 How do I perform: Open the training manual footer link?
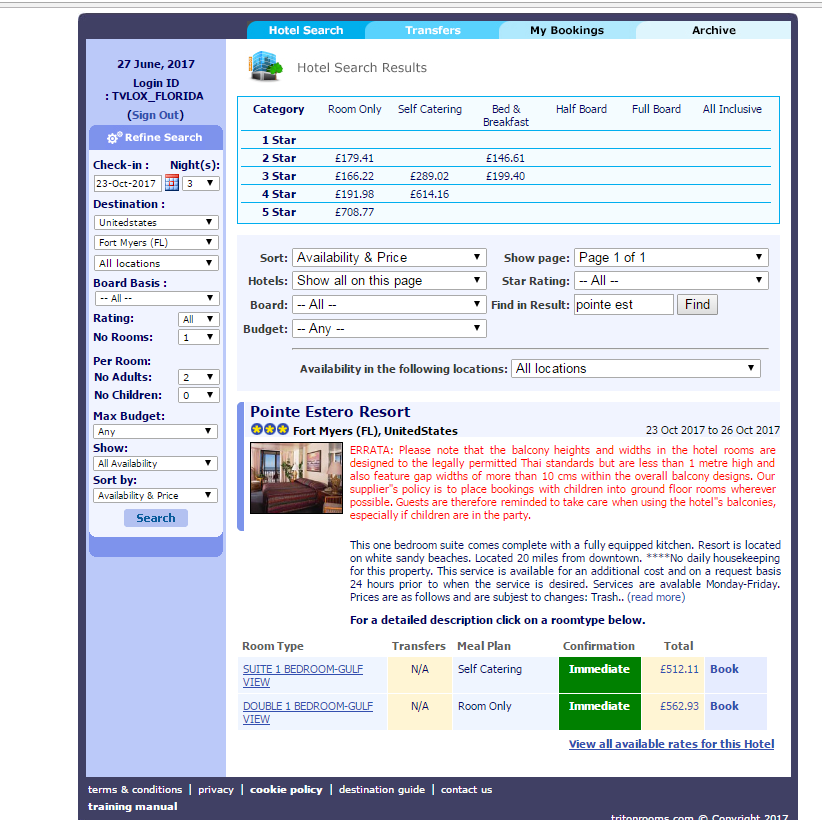(x=132, y=806)
